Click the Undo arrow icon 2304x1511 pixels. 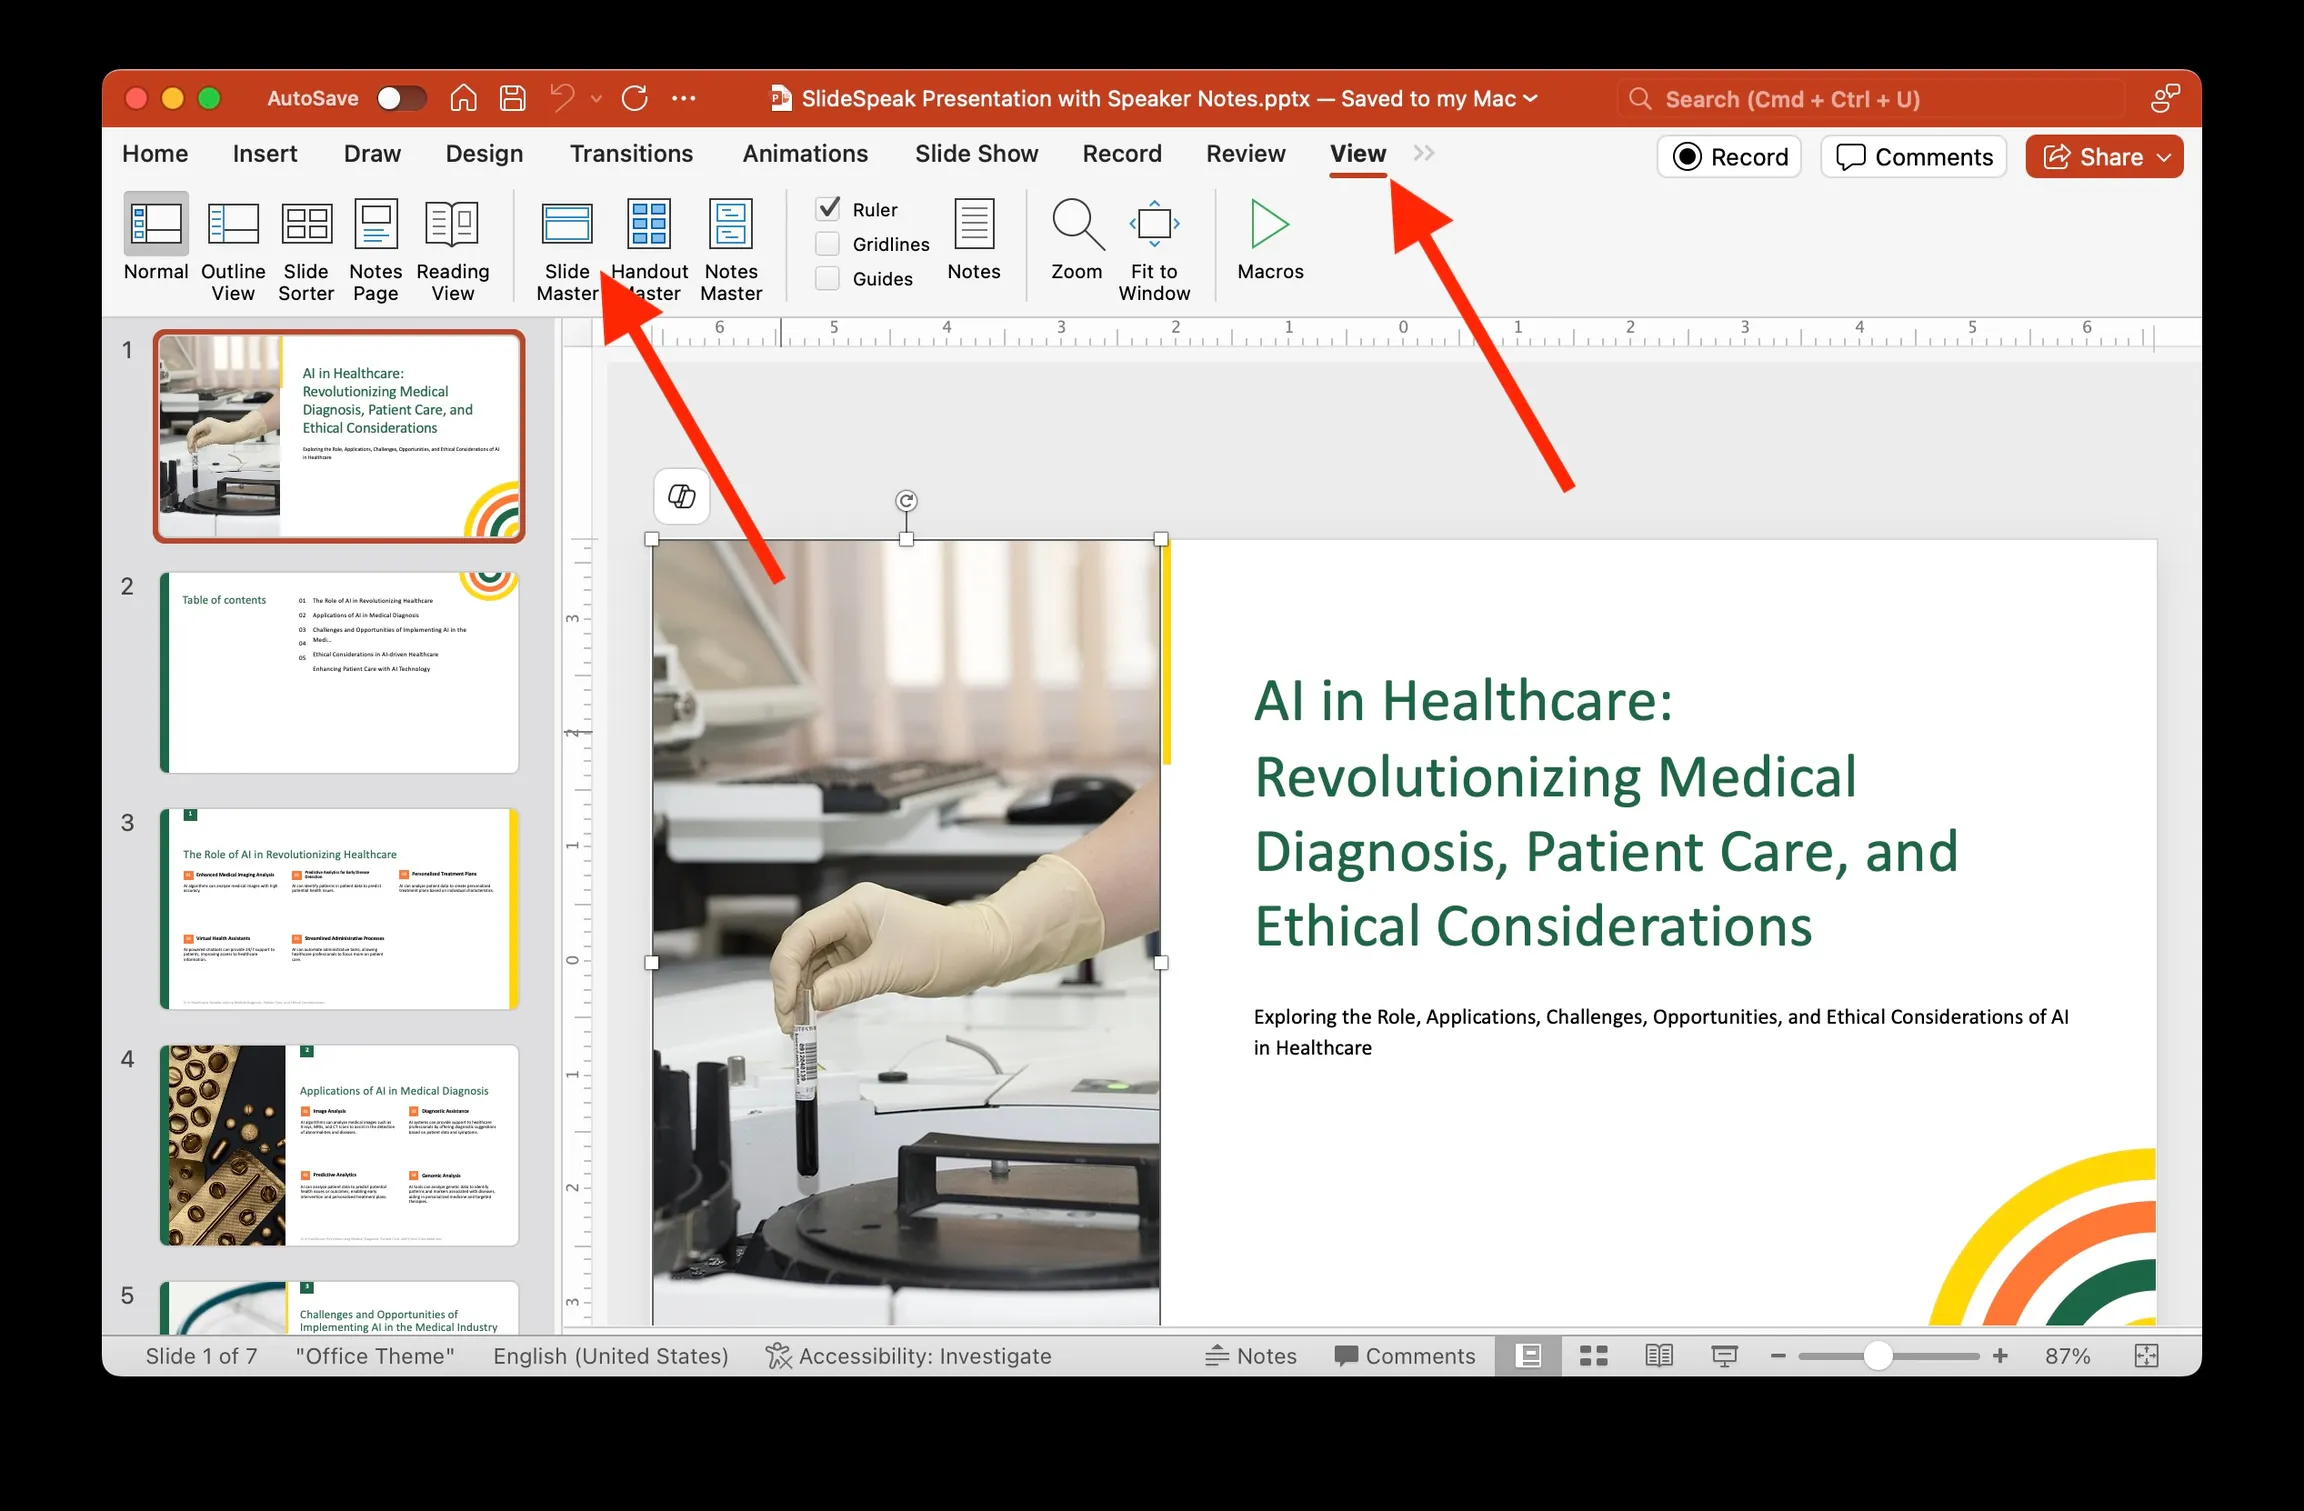[563, 98]
